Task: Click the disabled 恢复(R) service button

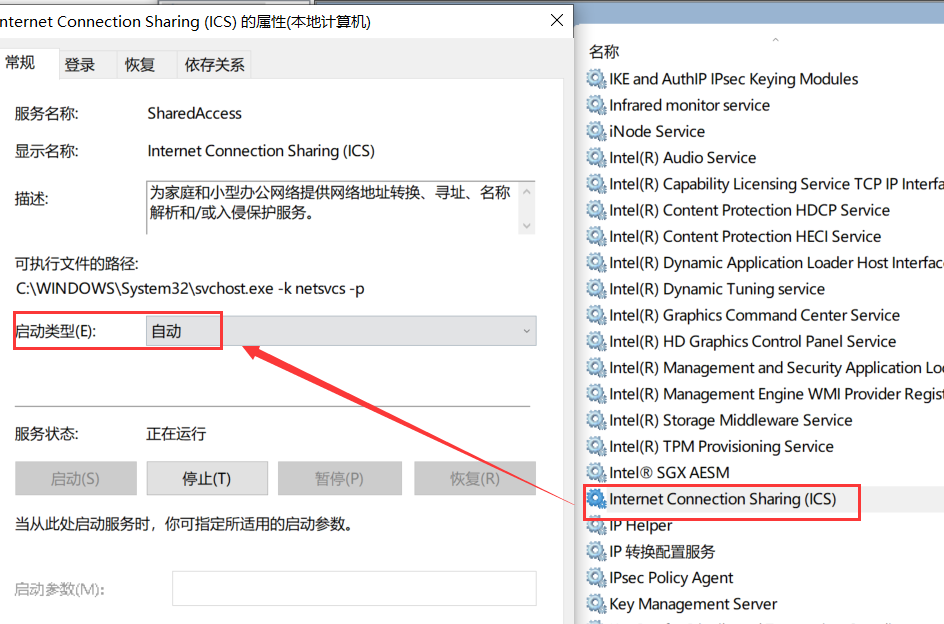Action: [x=475, y=479]
